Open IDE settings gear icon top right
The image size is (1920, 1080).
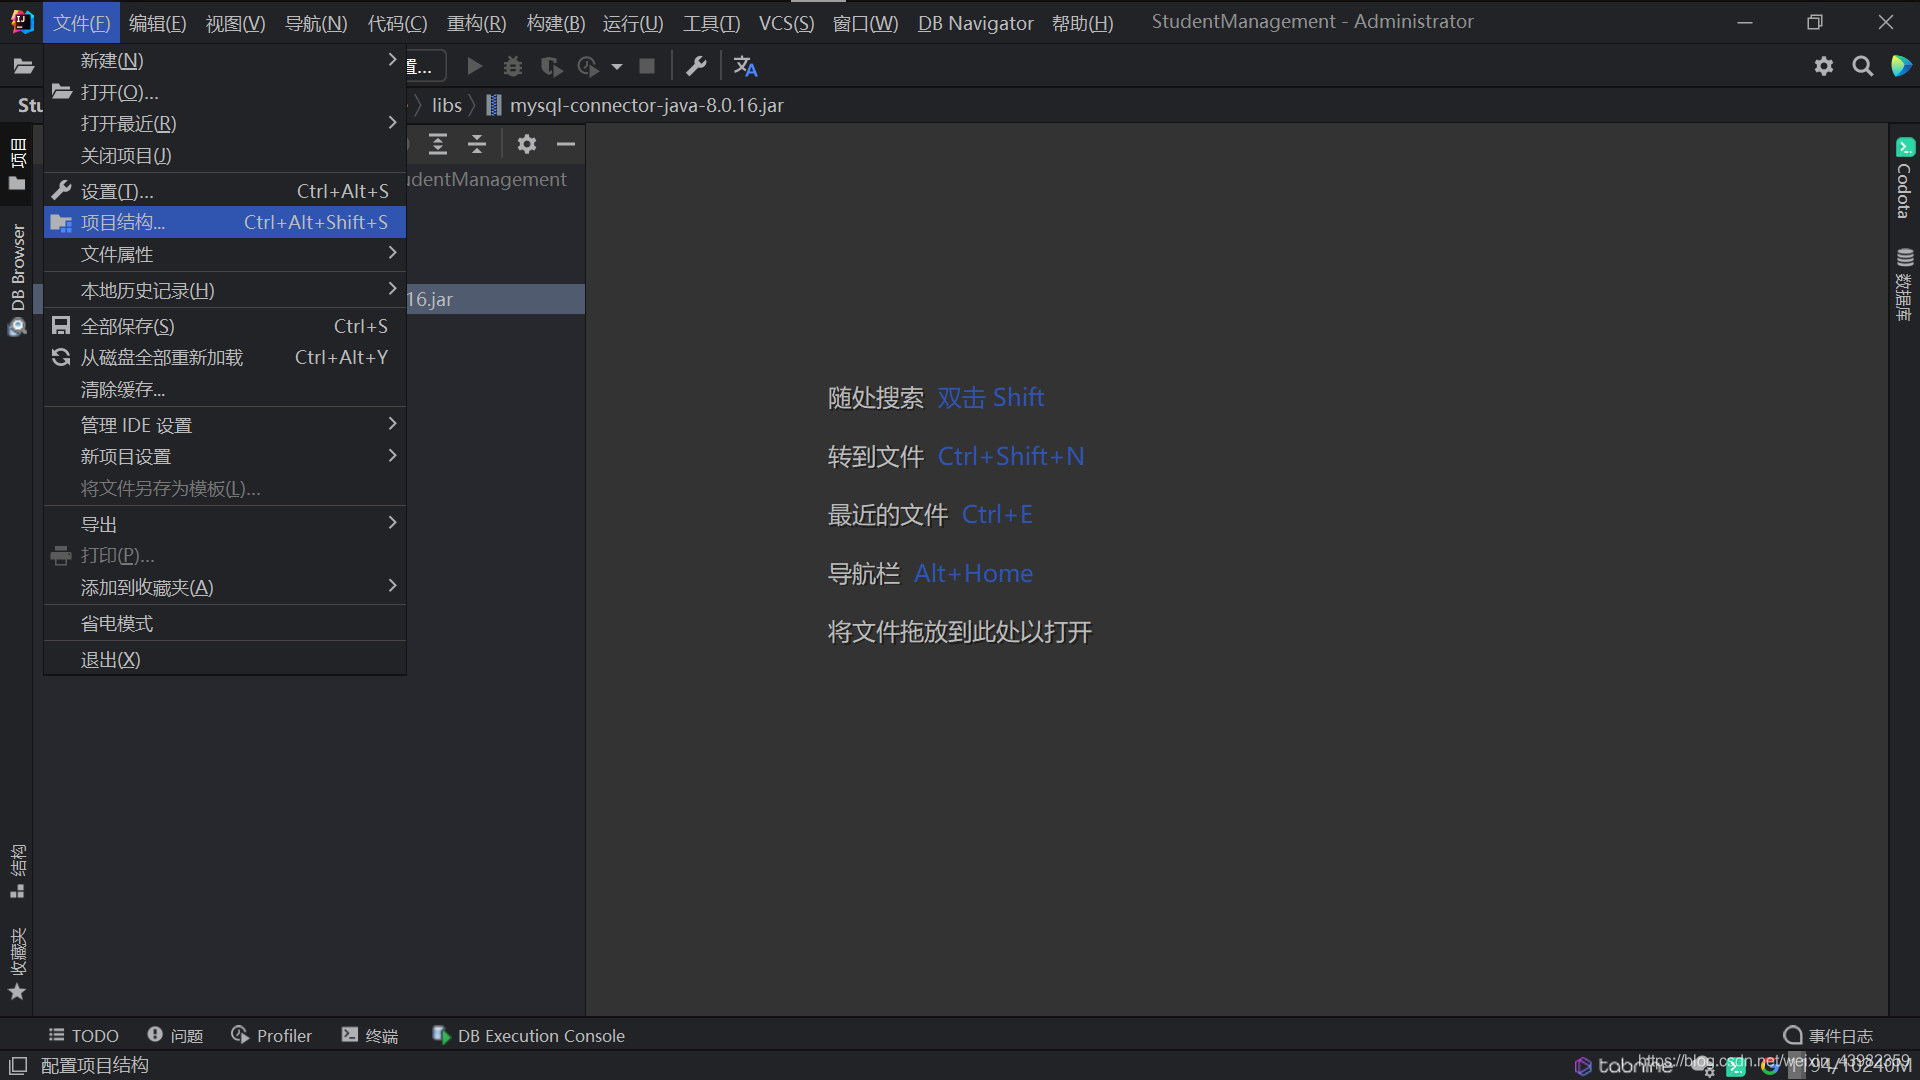click(x=1824, y=66)
